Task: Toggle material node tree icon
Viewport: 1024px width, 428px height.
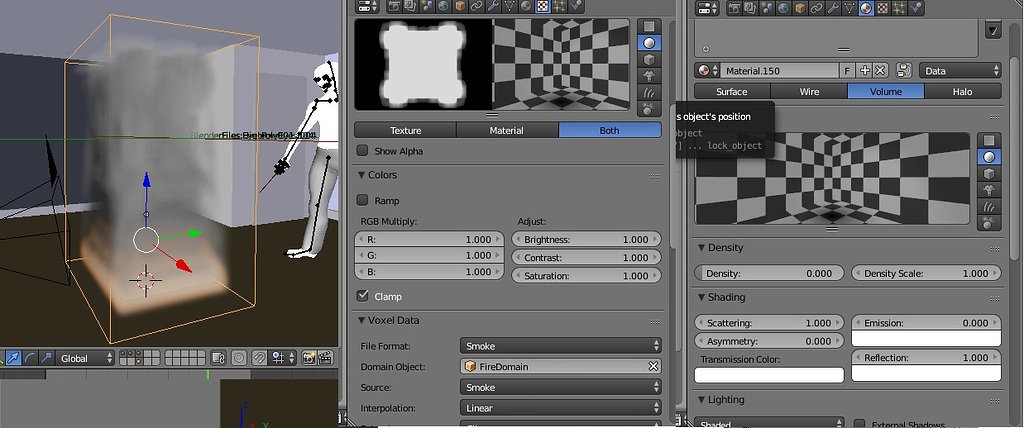Action: (904, 71)
